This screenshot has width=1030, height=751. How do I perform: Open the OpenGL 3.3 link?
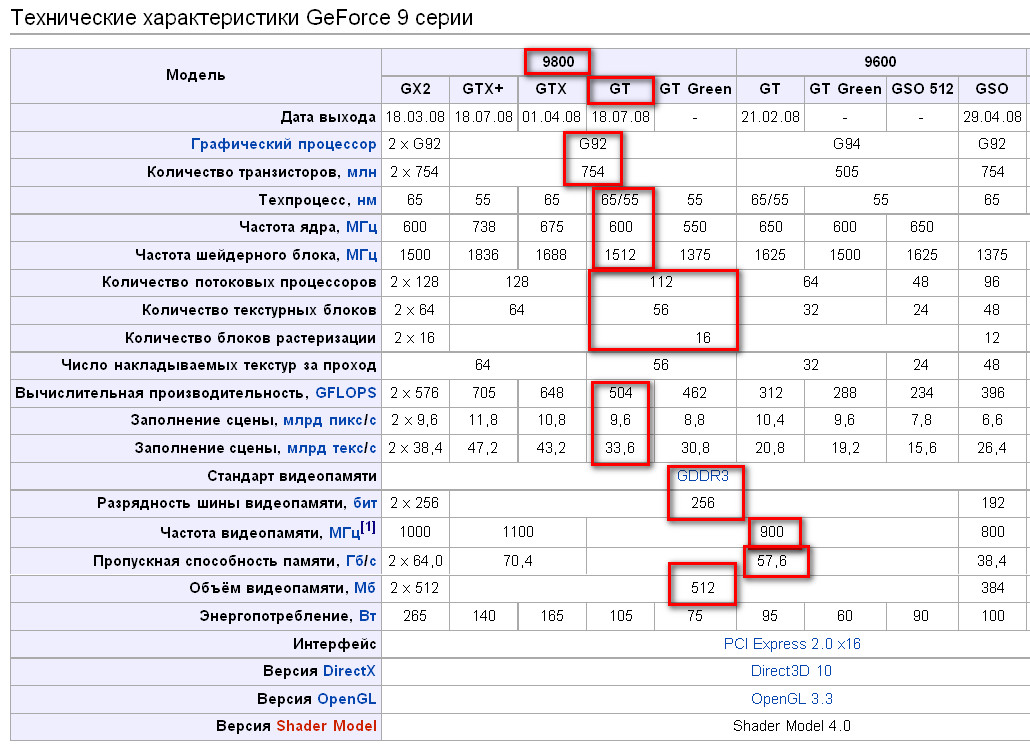pos(792,699)
